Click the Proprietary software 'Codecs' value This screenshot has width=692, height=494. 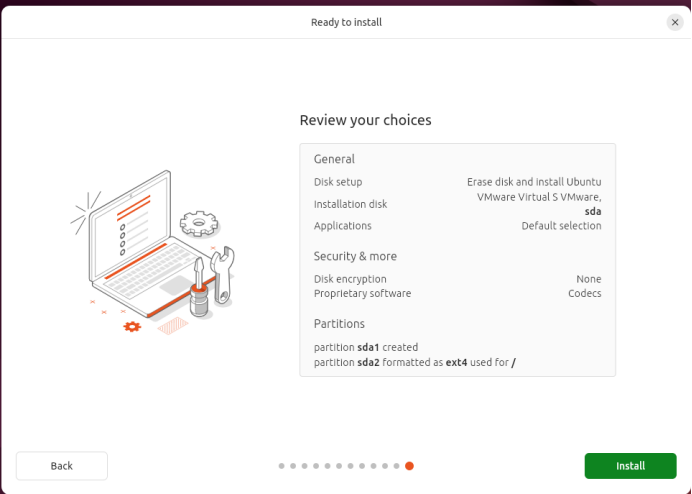[x=585, y=293]
